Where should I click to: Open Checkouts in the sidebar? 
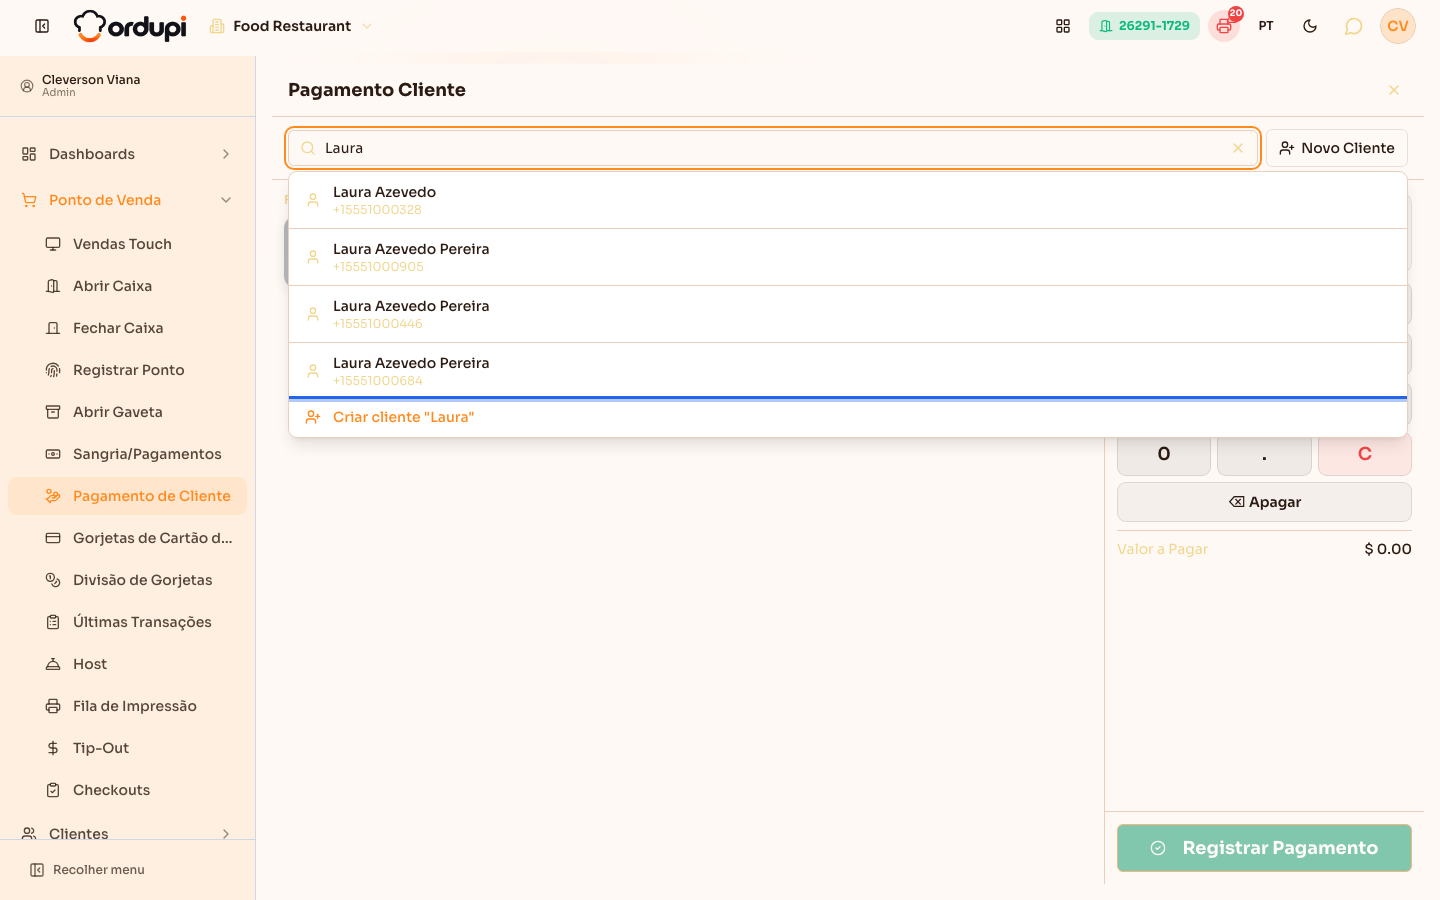coord(128,790)
